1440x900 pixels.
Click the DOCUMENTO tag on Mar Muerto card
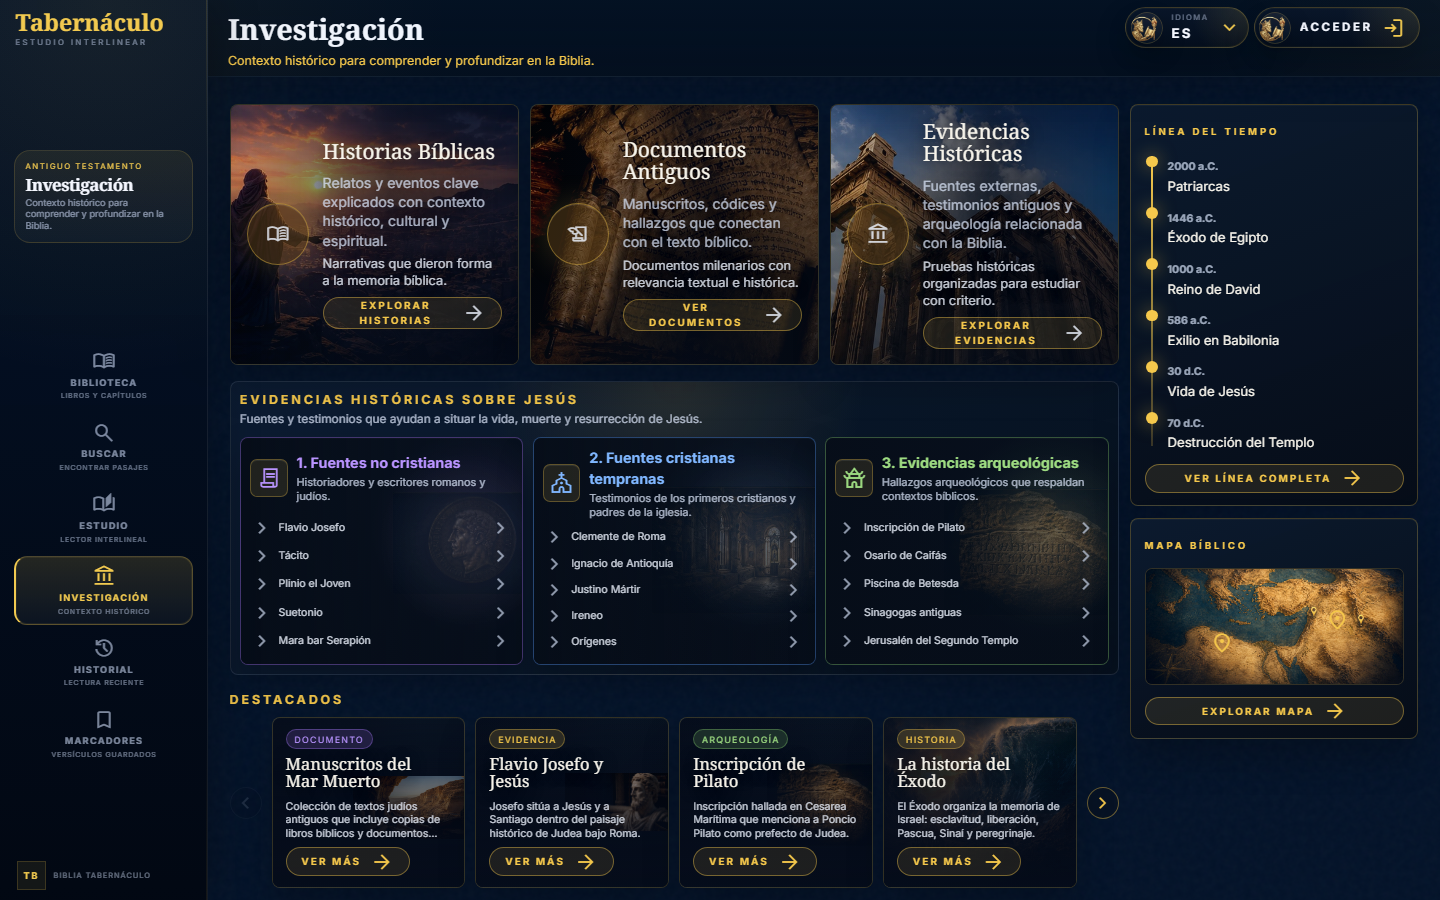[x=329, y=740]
